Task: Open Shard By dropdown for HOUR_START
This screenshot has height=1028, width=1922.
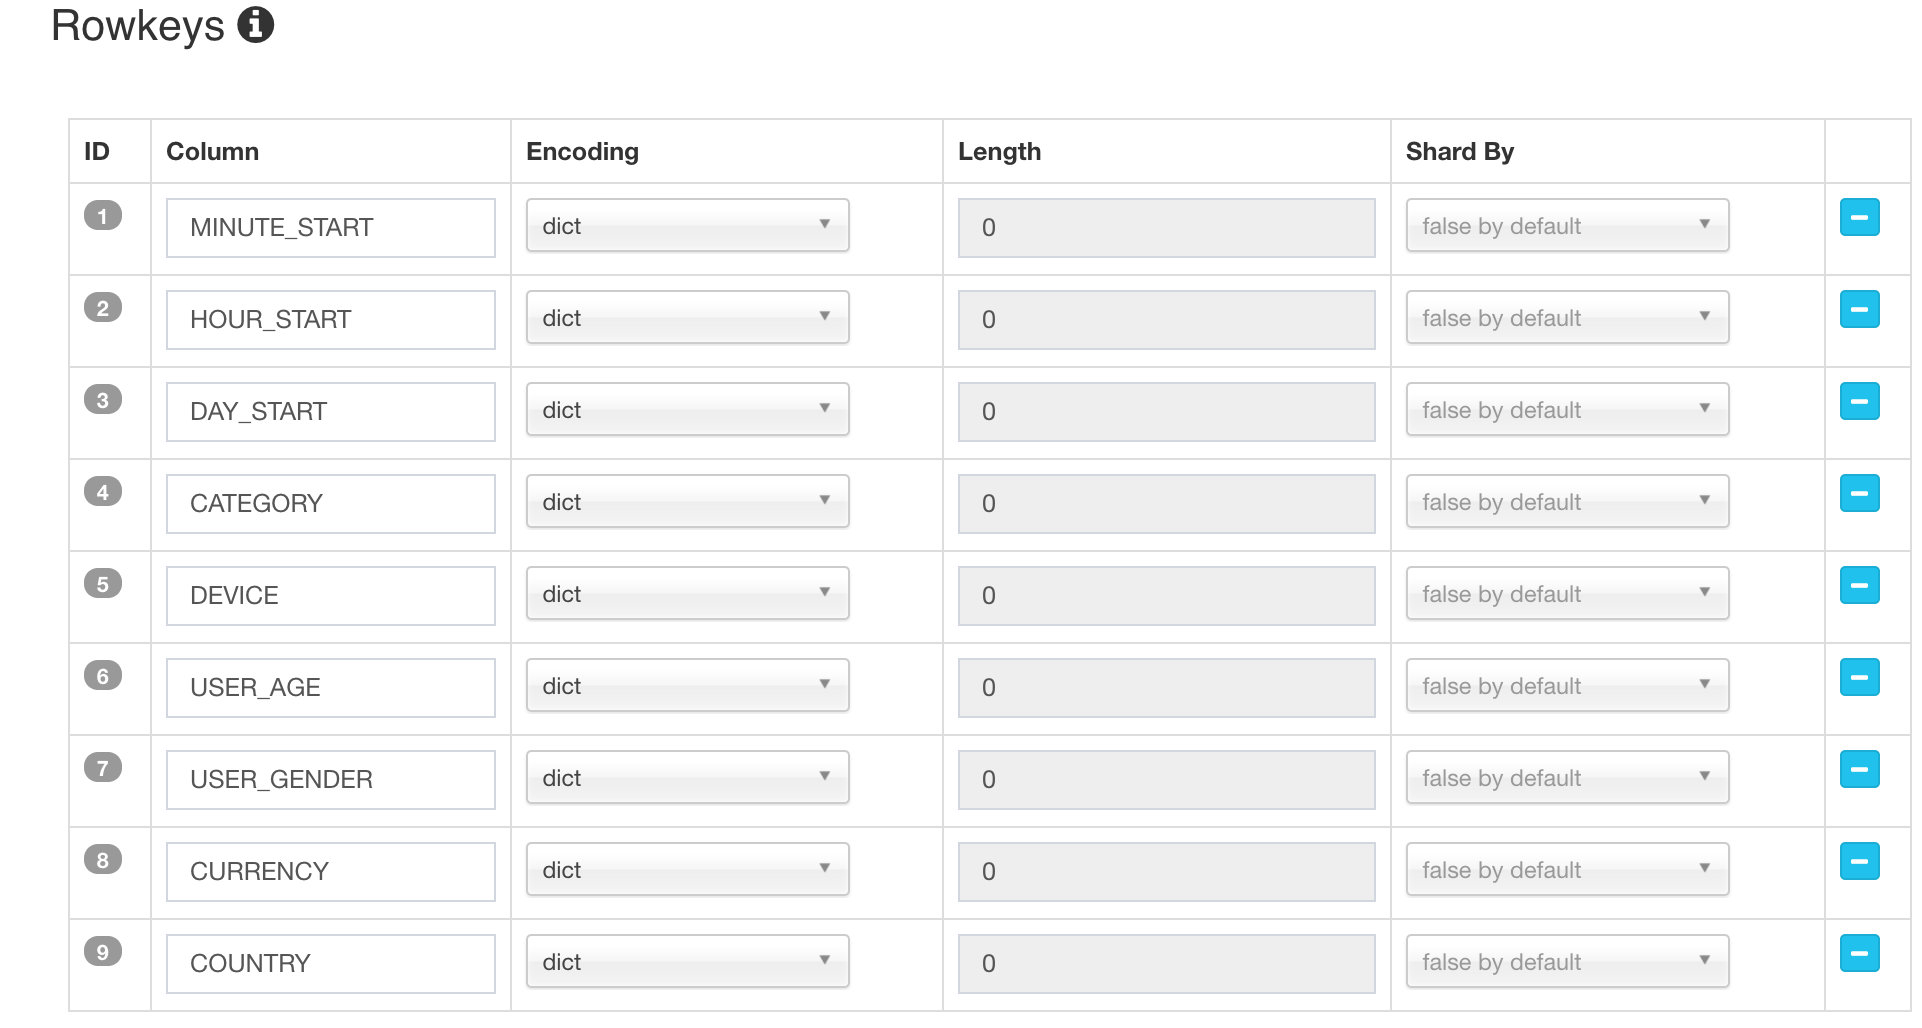Action: pyautogui.click(x=1567, y=318)
